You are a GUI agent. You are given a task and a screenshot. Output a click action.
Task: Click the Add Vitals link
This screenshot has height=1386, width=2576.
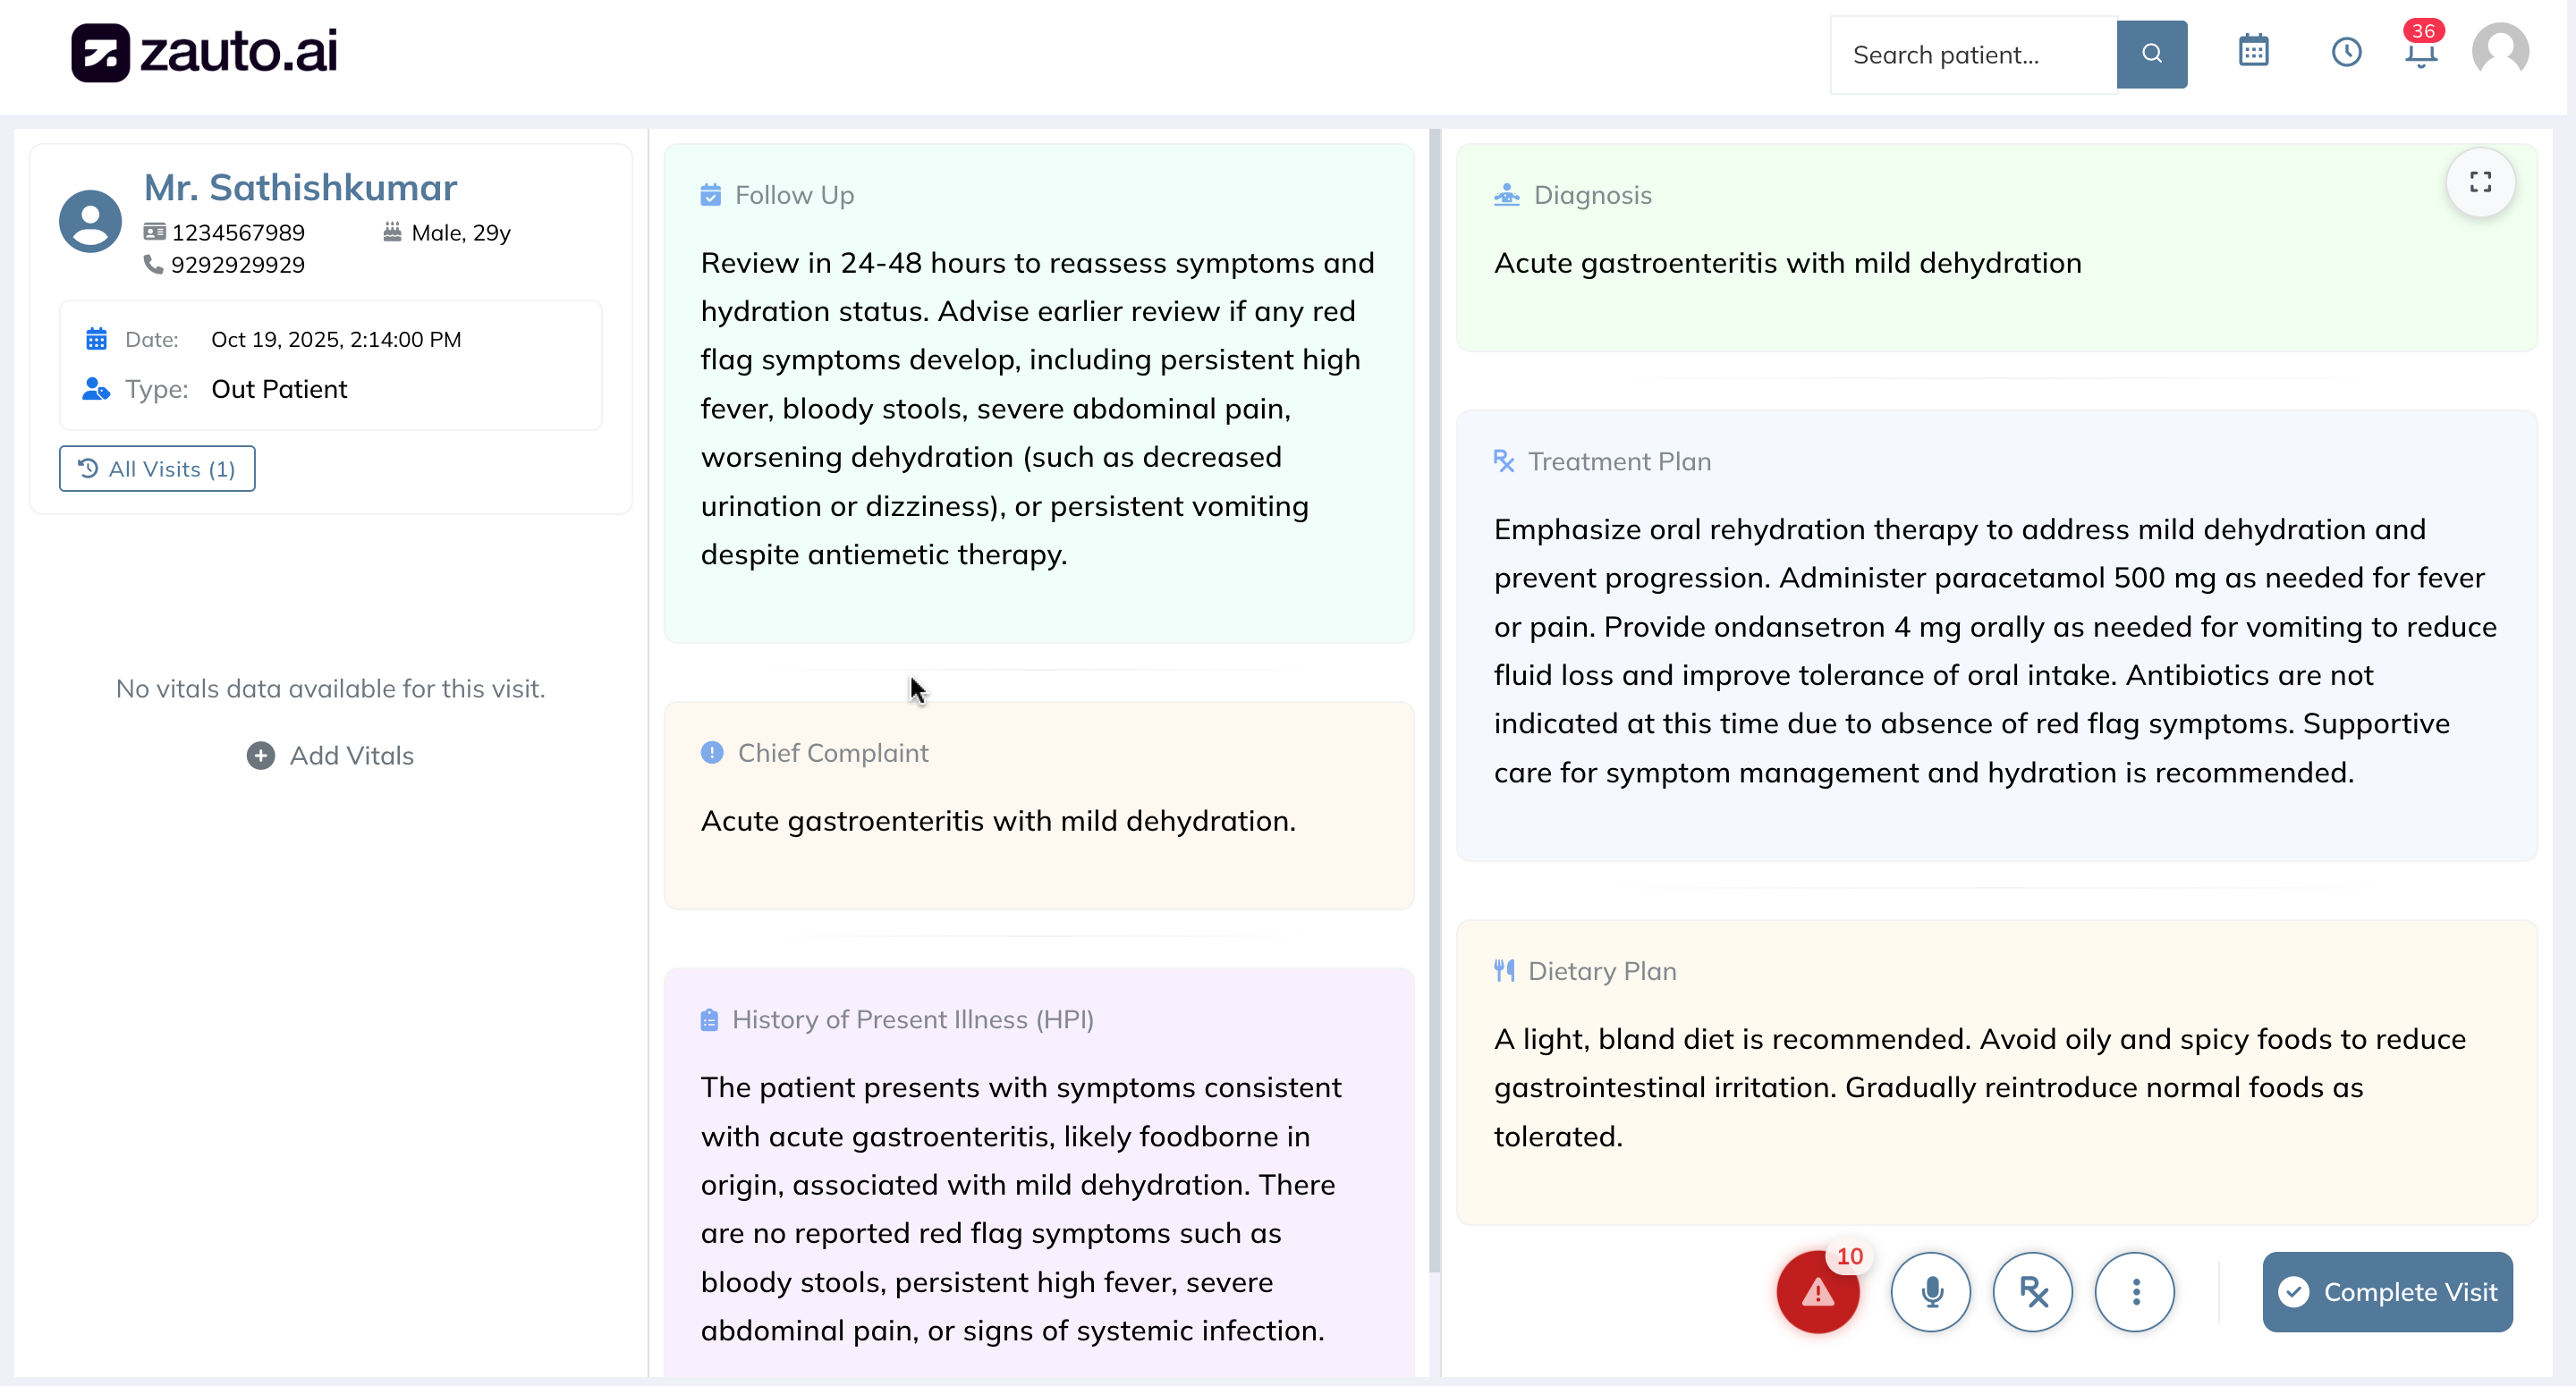330,755
